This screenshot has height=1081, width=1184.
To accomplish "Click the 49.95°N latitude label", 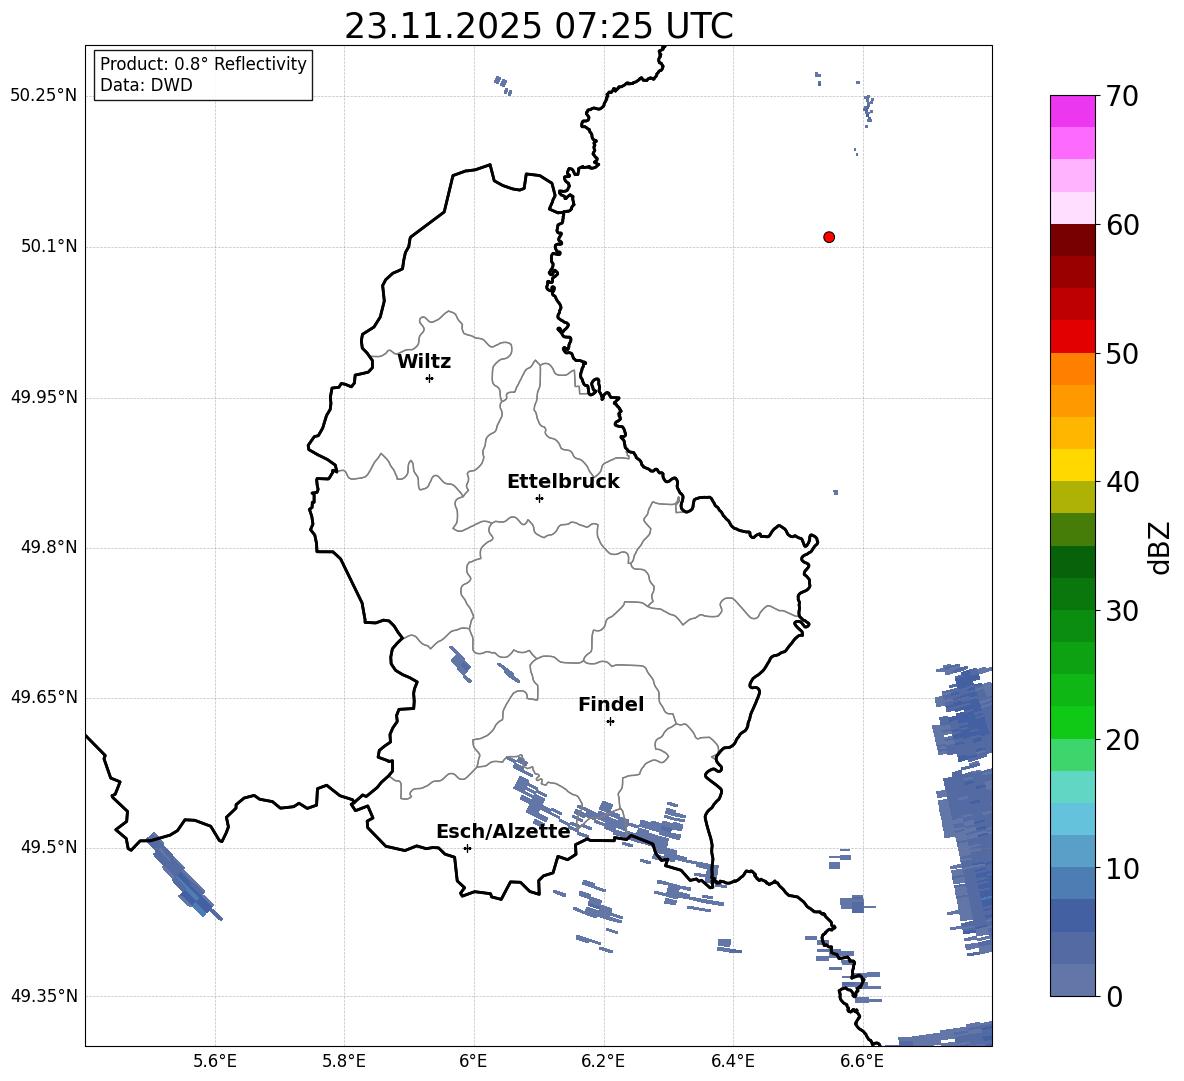I will click(44, 397).
